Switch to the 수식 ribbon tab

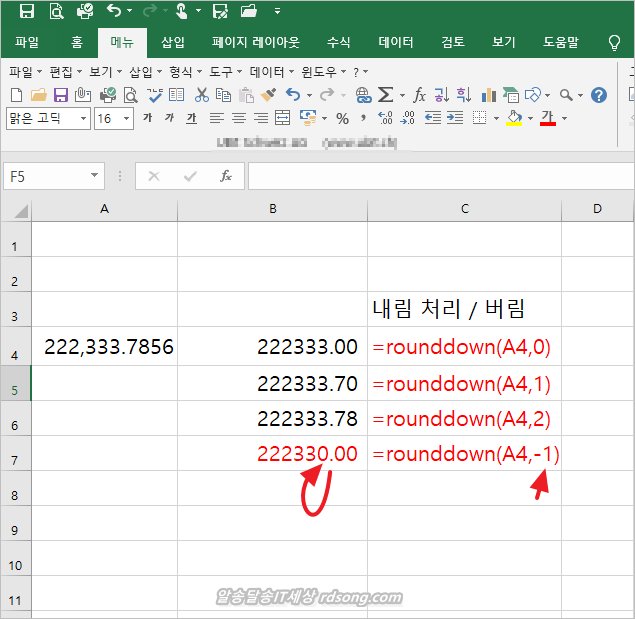pyautogui.click(x=338, y=43)
